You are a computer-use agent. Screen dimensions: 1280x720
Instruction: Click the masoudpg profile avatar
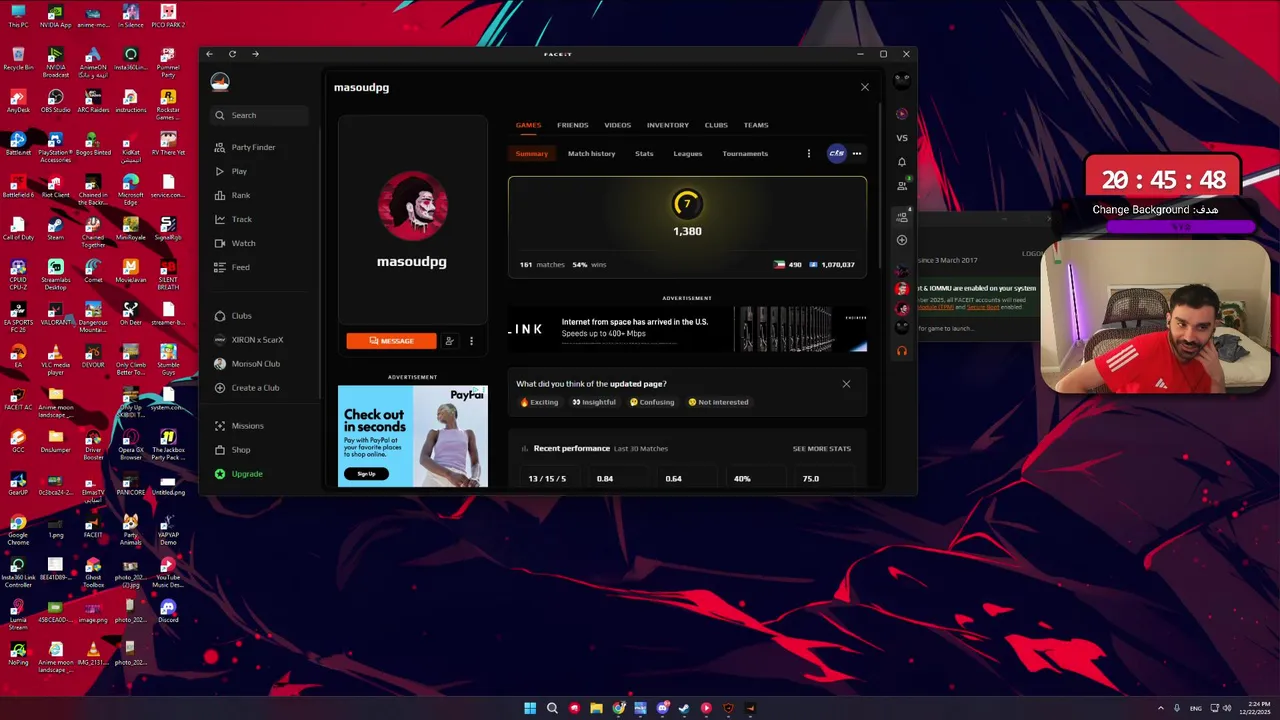413,206
